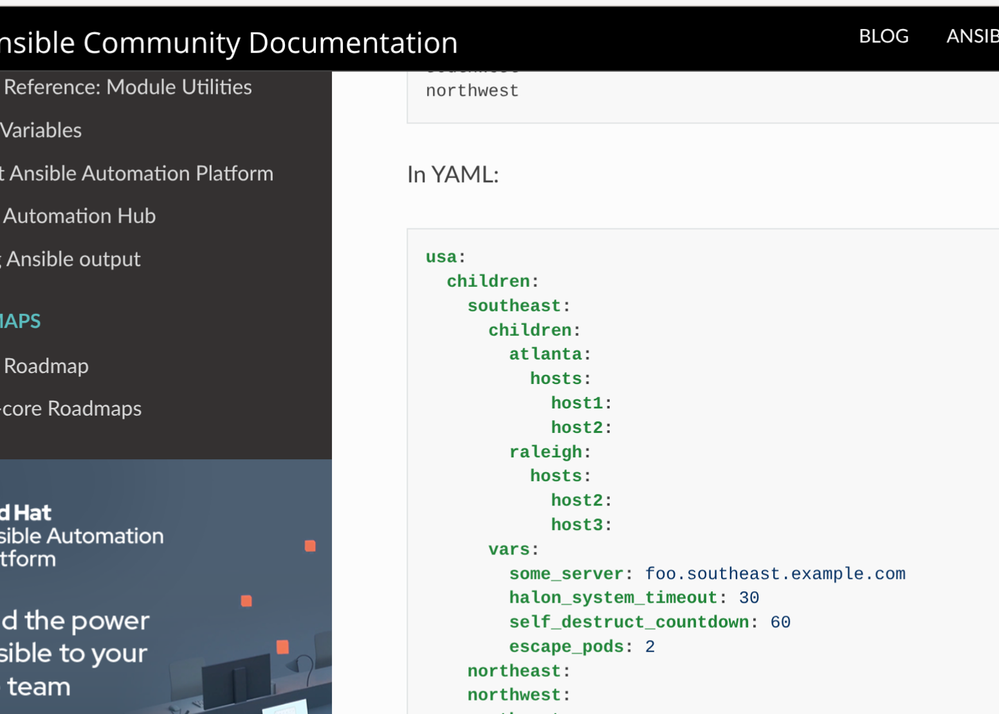This screenshot has height=714, width=999.
Task: Click the Red Hat logo text in banner
Action: tap(25, 513)
